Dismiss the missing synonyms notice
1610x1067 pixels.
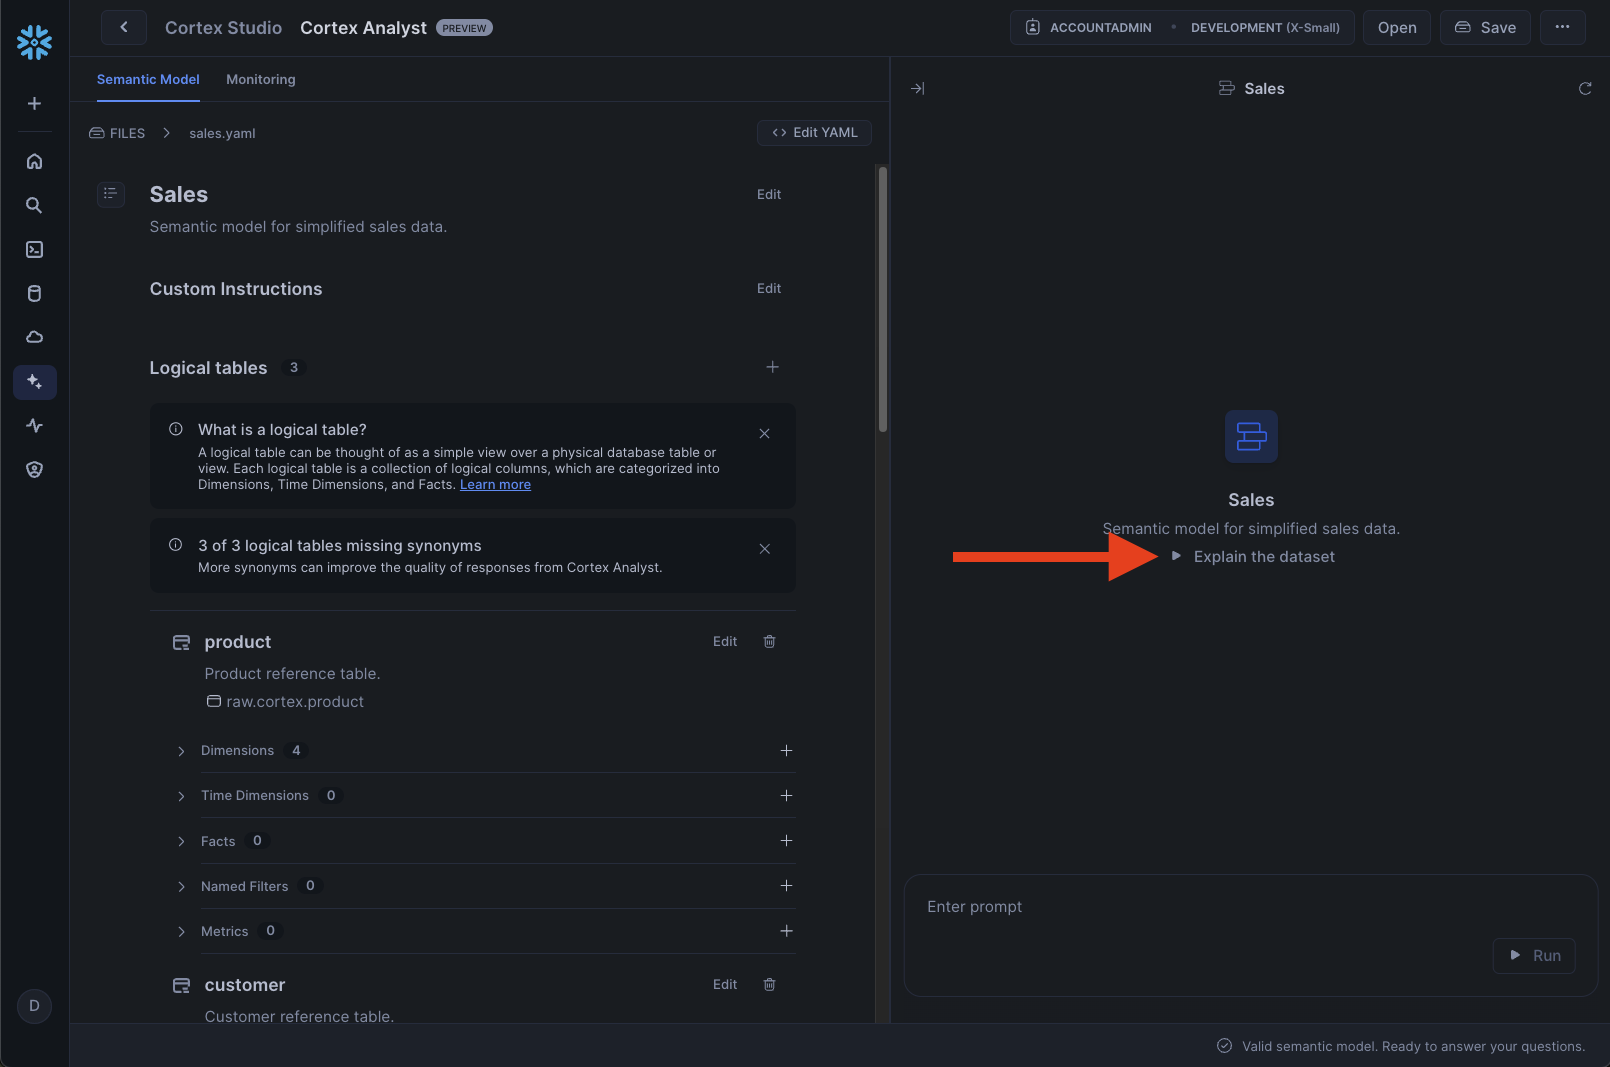coord(764,549)
